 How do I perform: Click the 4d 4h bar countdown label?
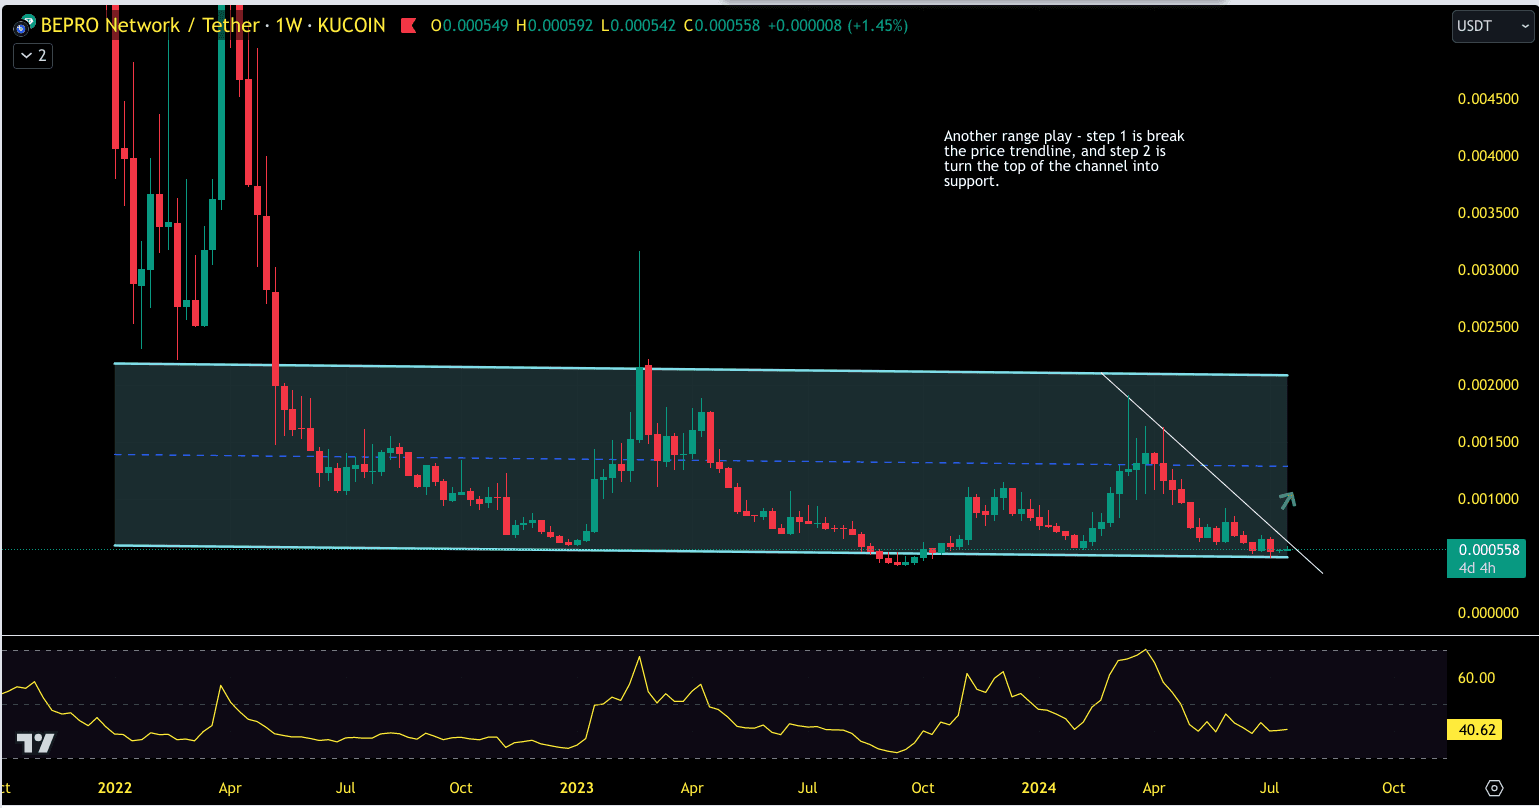coord(1476,568)
